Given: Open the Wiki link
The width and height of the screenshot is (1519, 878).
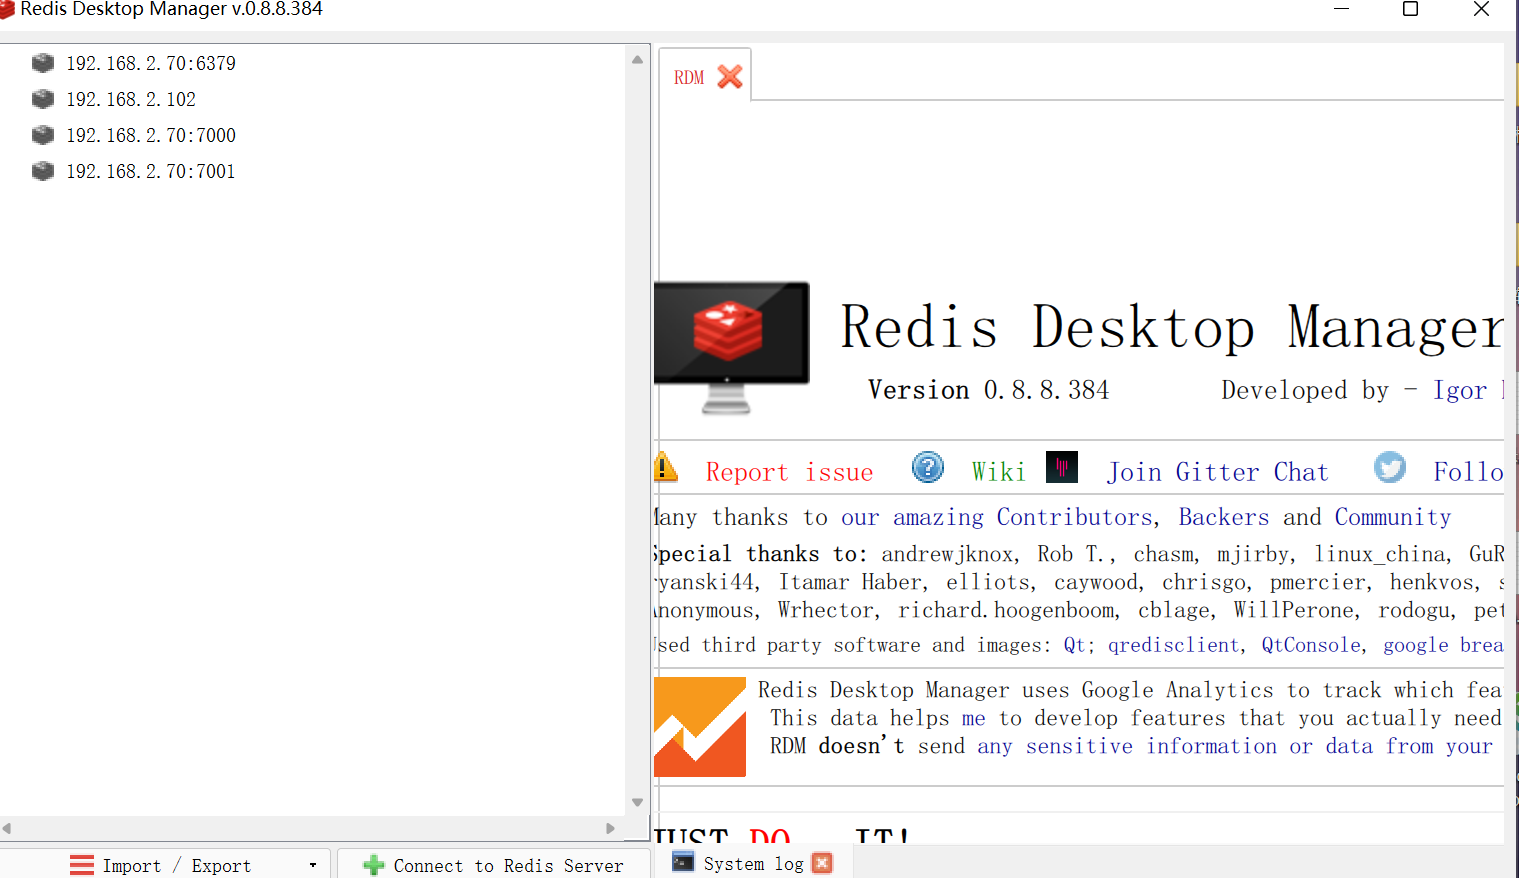Looking at the screenshot, I should pos(997,470).
